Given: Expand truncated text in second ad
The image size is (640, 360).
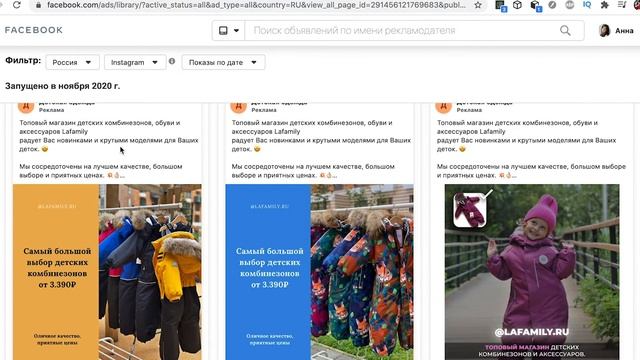Looking at the screenshot, I should click(335, 176).
